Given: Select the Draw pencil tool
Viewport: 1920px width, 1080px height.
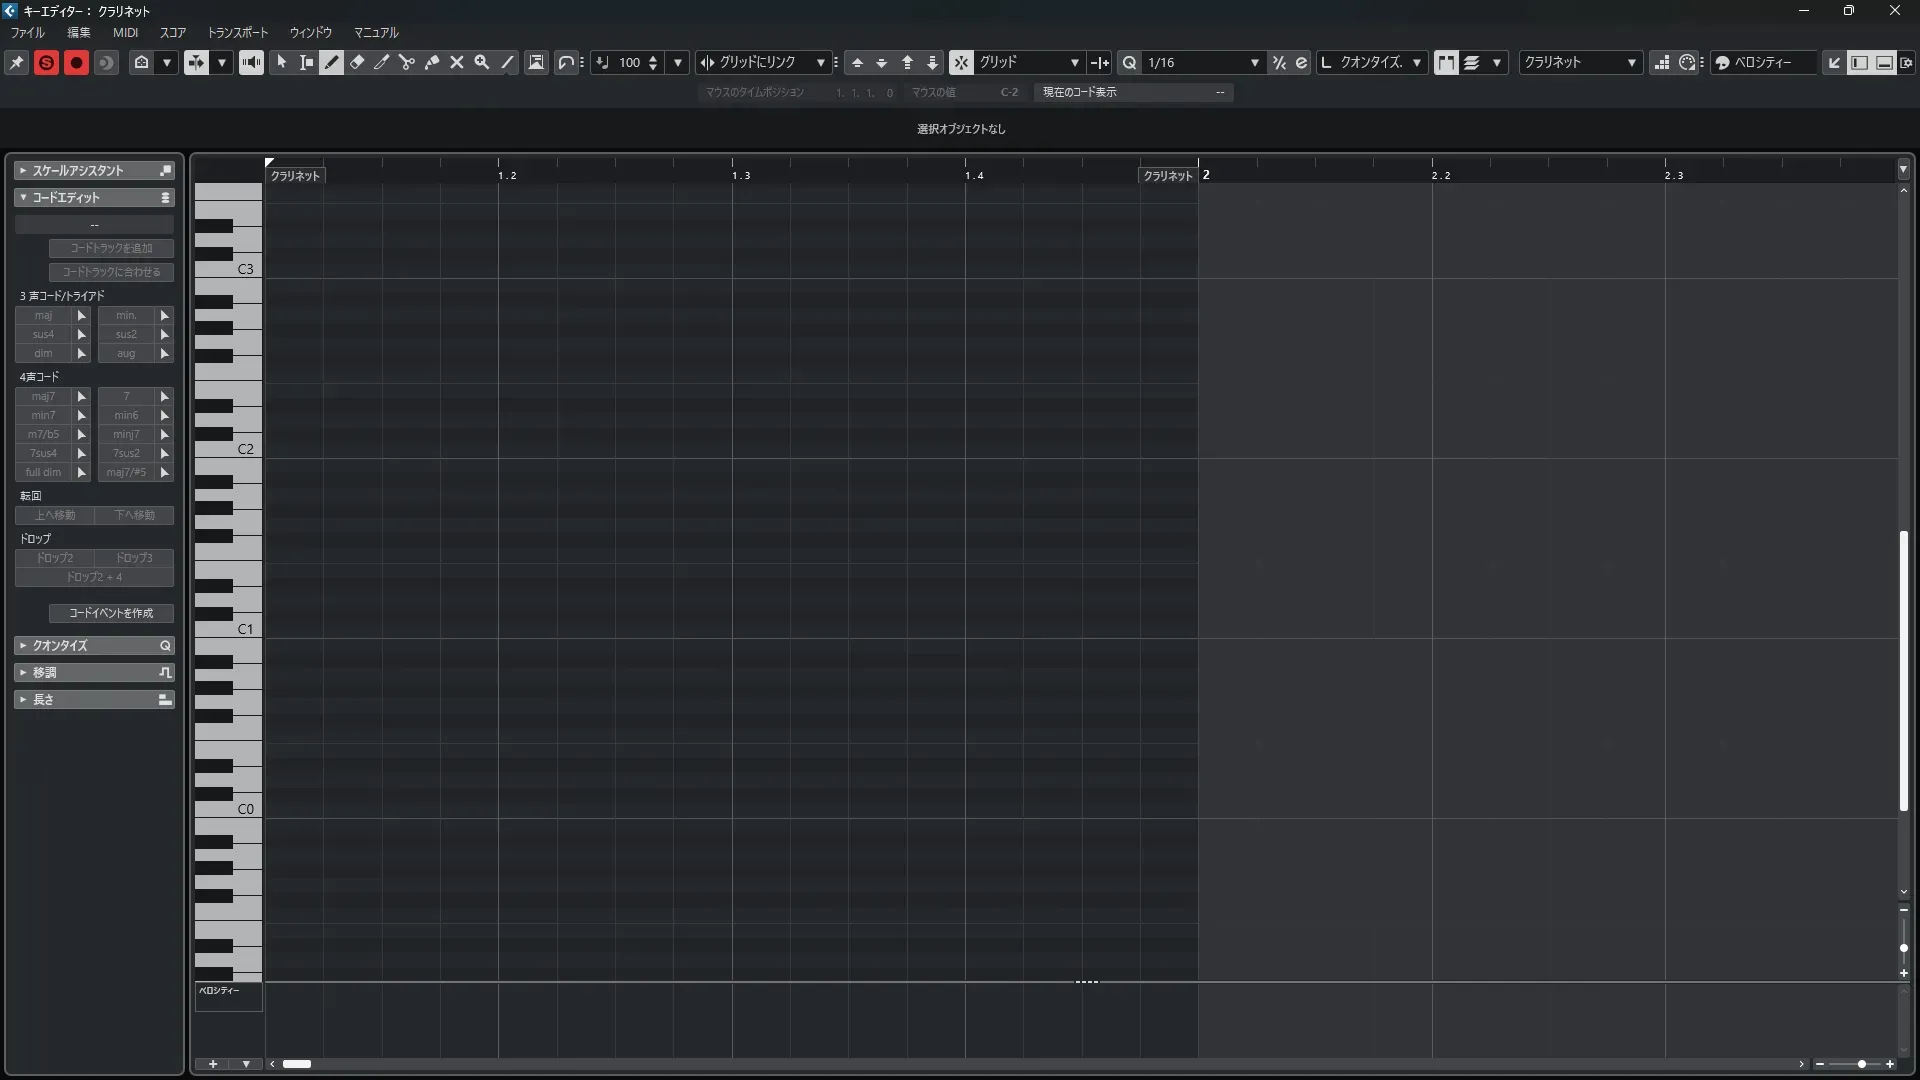Looking at the screenshot, I should tap(332, 62).
